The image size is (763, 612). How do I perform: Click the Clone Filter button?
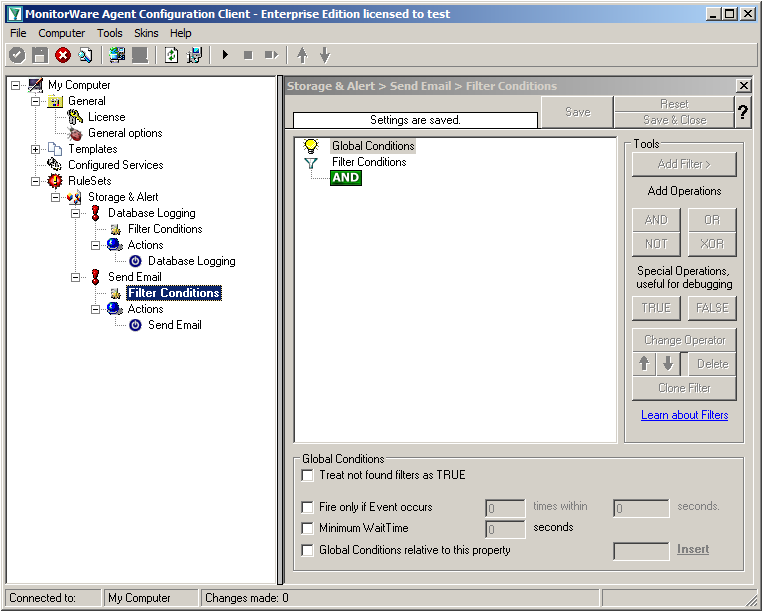tap(684, 388)
